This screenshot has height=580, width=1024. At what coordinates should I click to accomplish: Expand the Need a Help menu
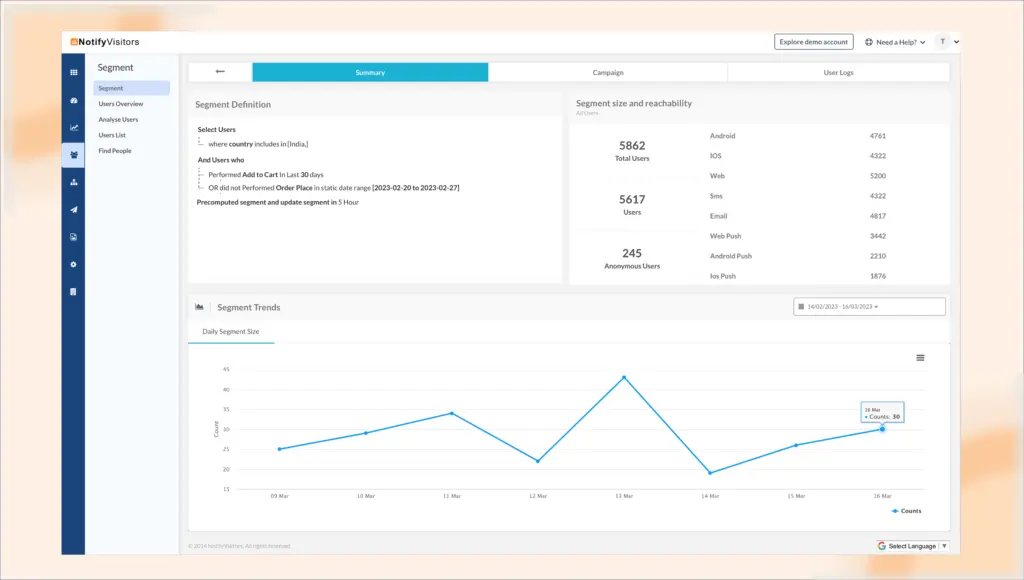click(x=895, y=42)
